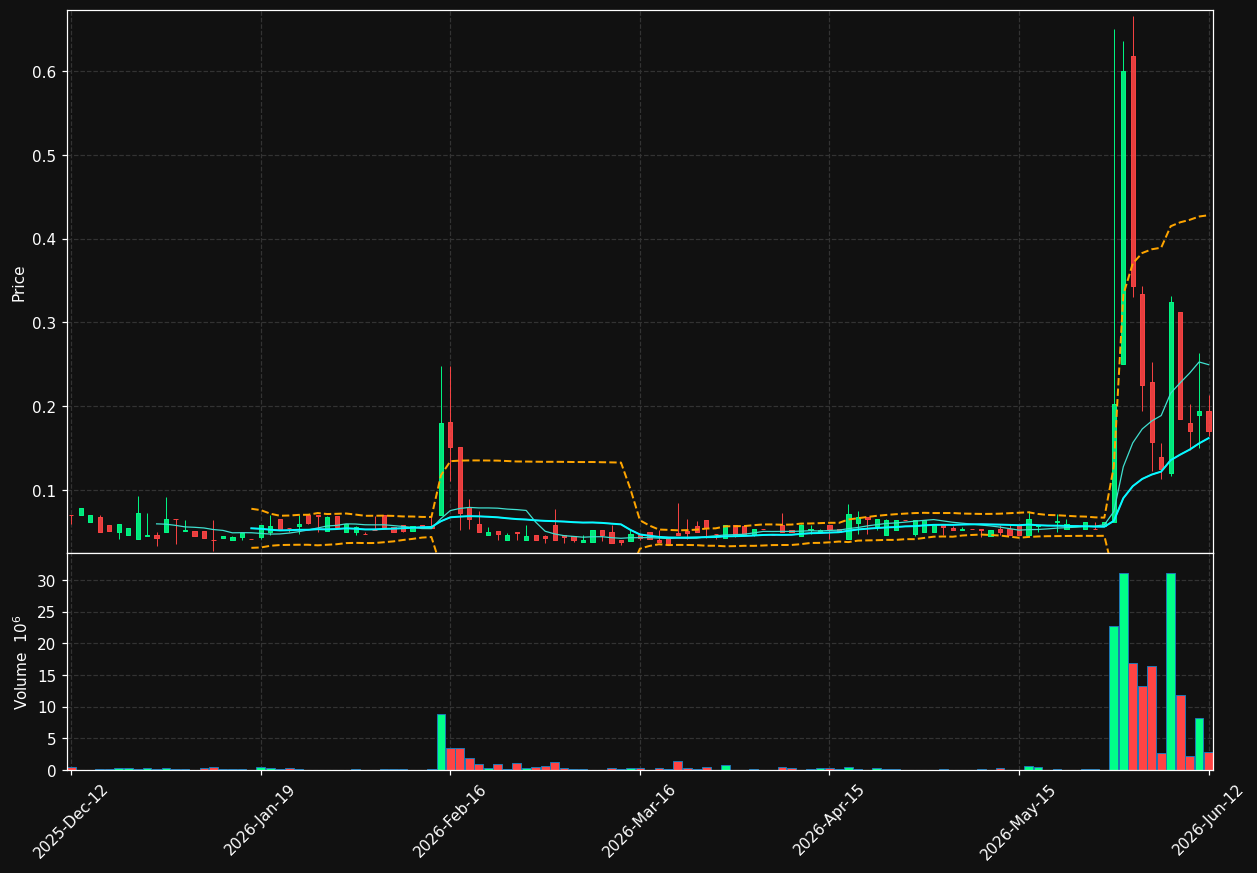The height and width of the screenshot is (873, 1257).
Task: Click the 2025-Dec-12 date label
Action: click(x=70, y=821)
